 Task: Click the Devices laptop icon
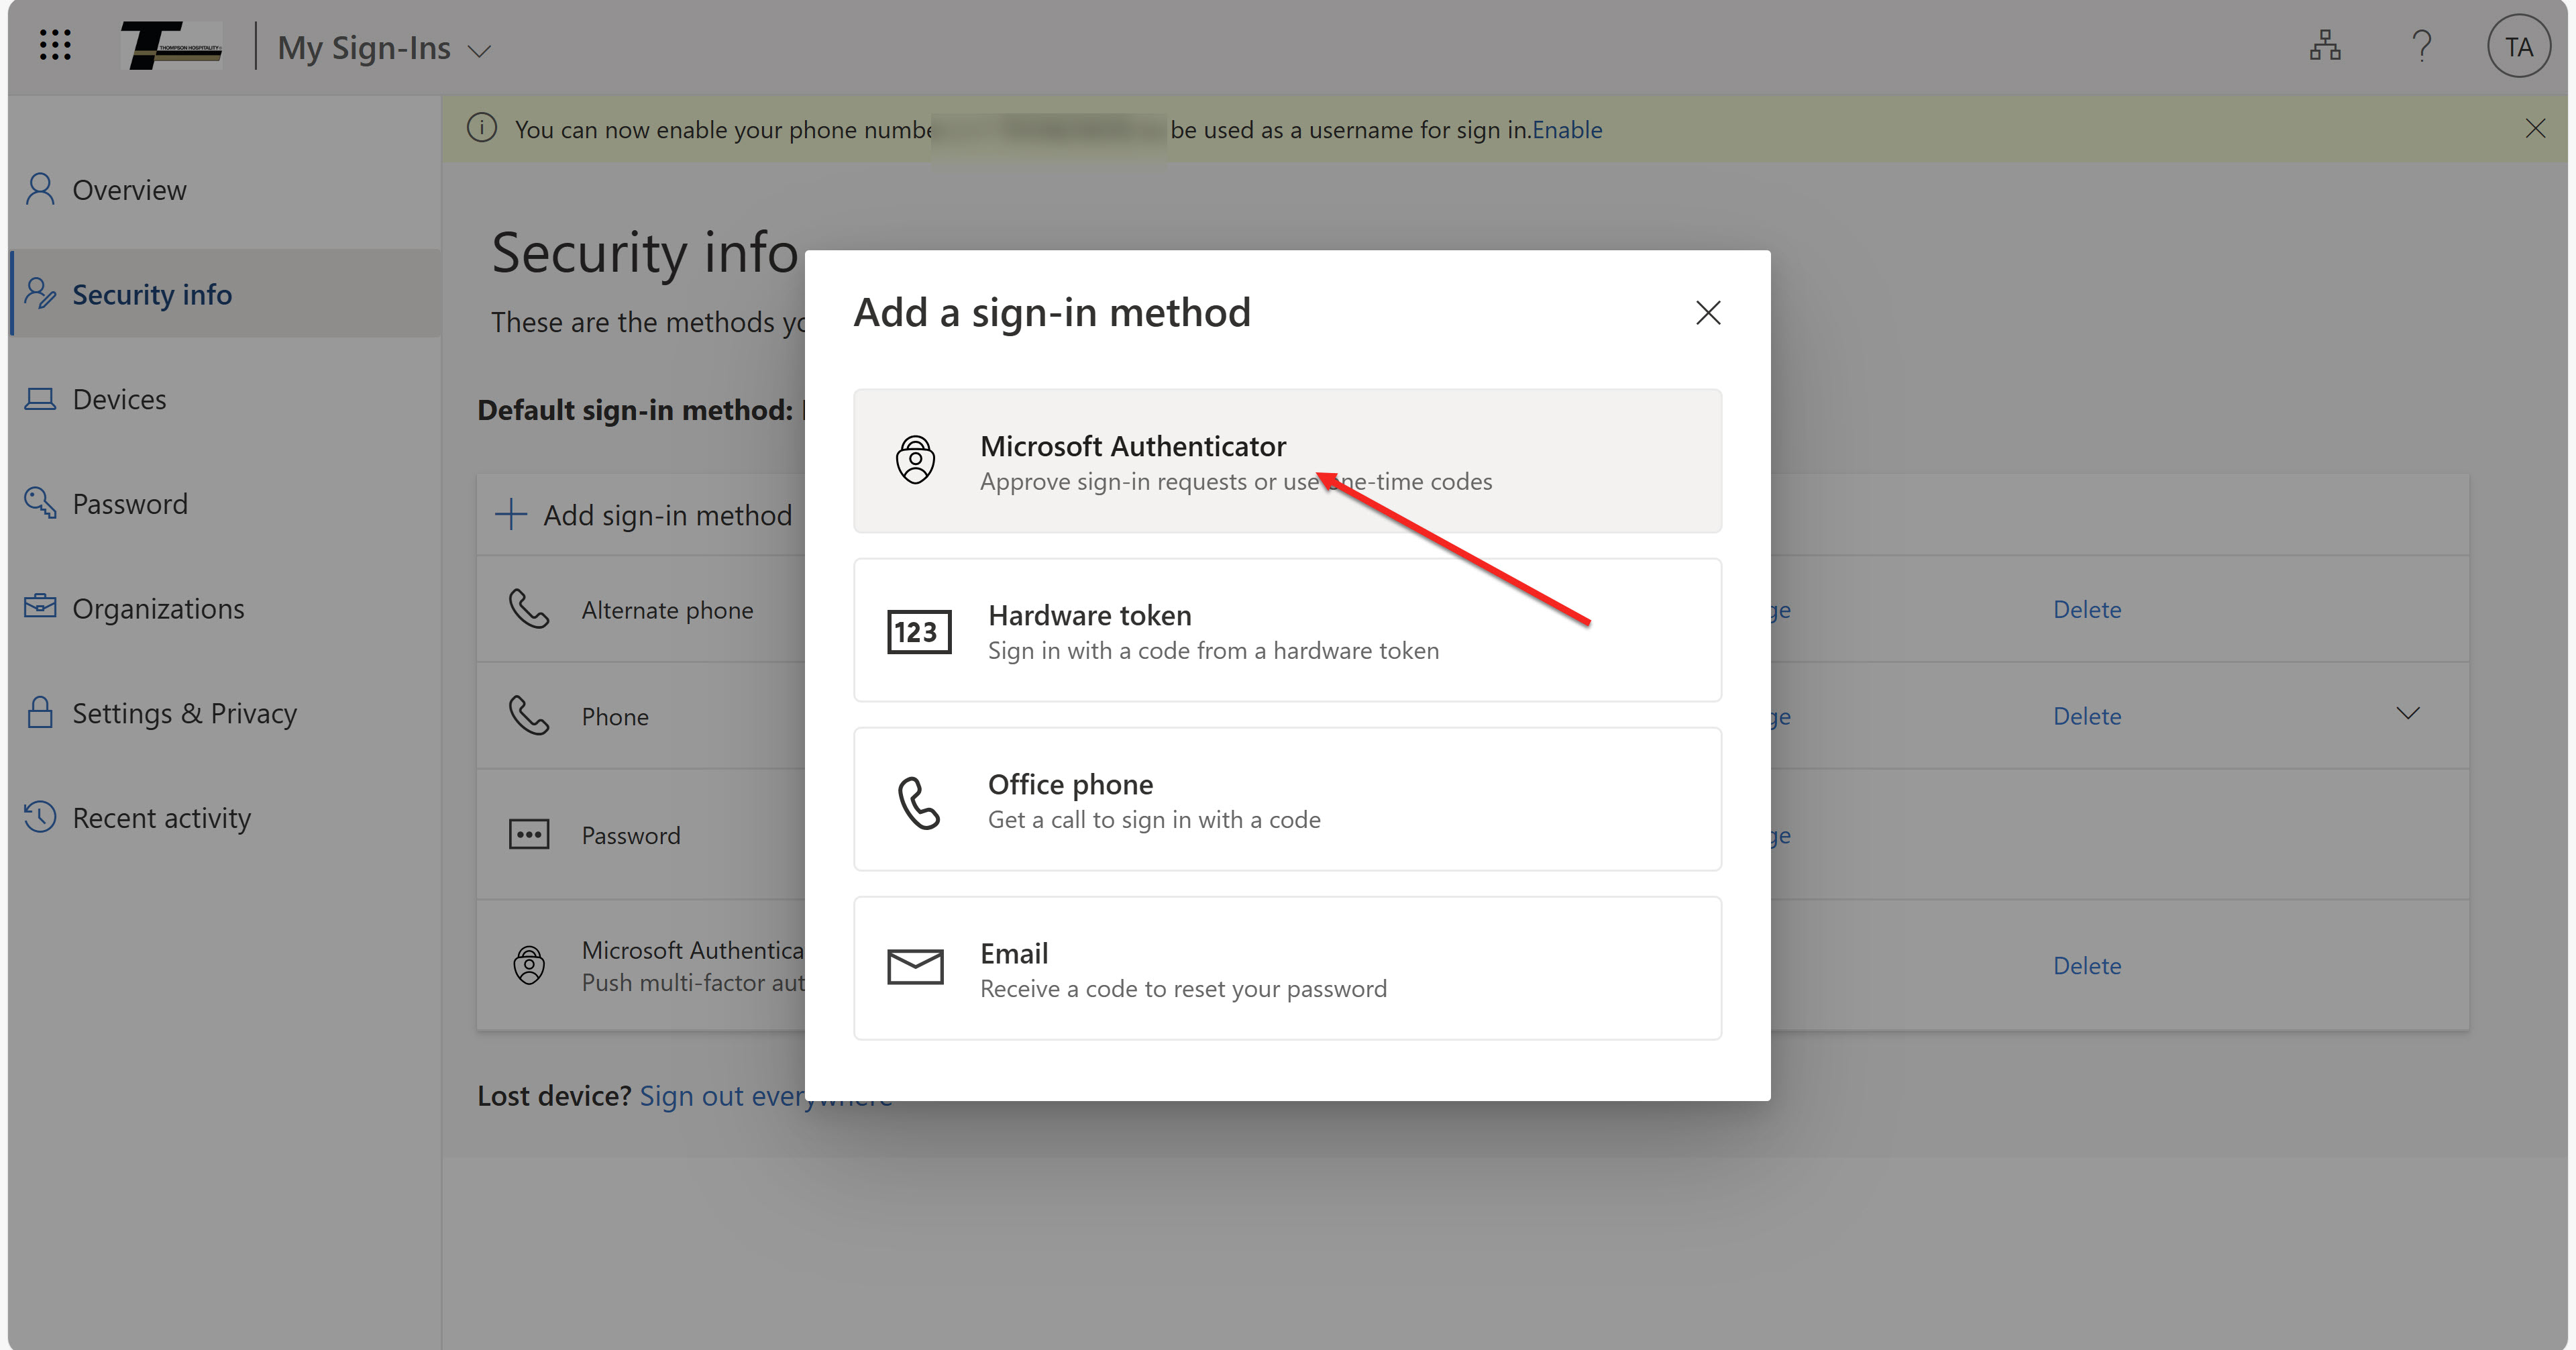tap(40, 399)
